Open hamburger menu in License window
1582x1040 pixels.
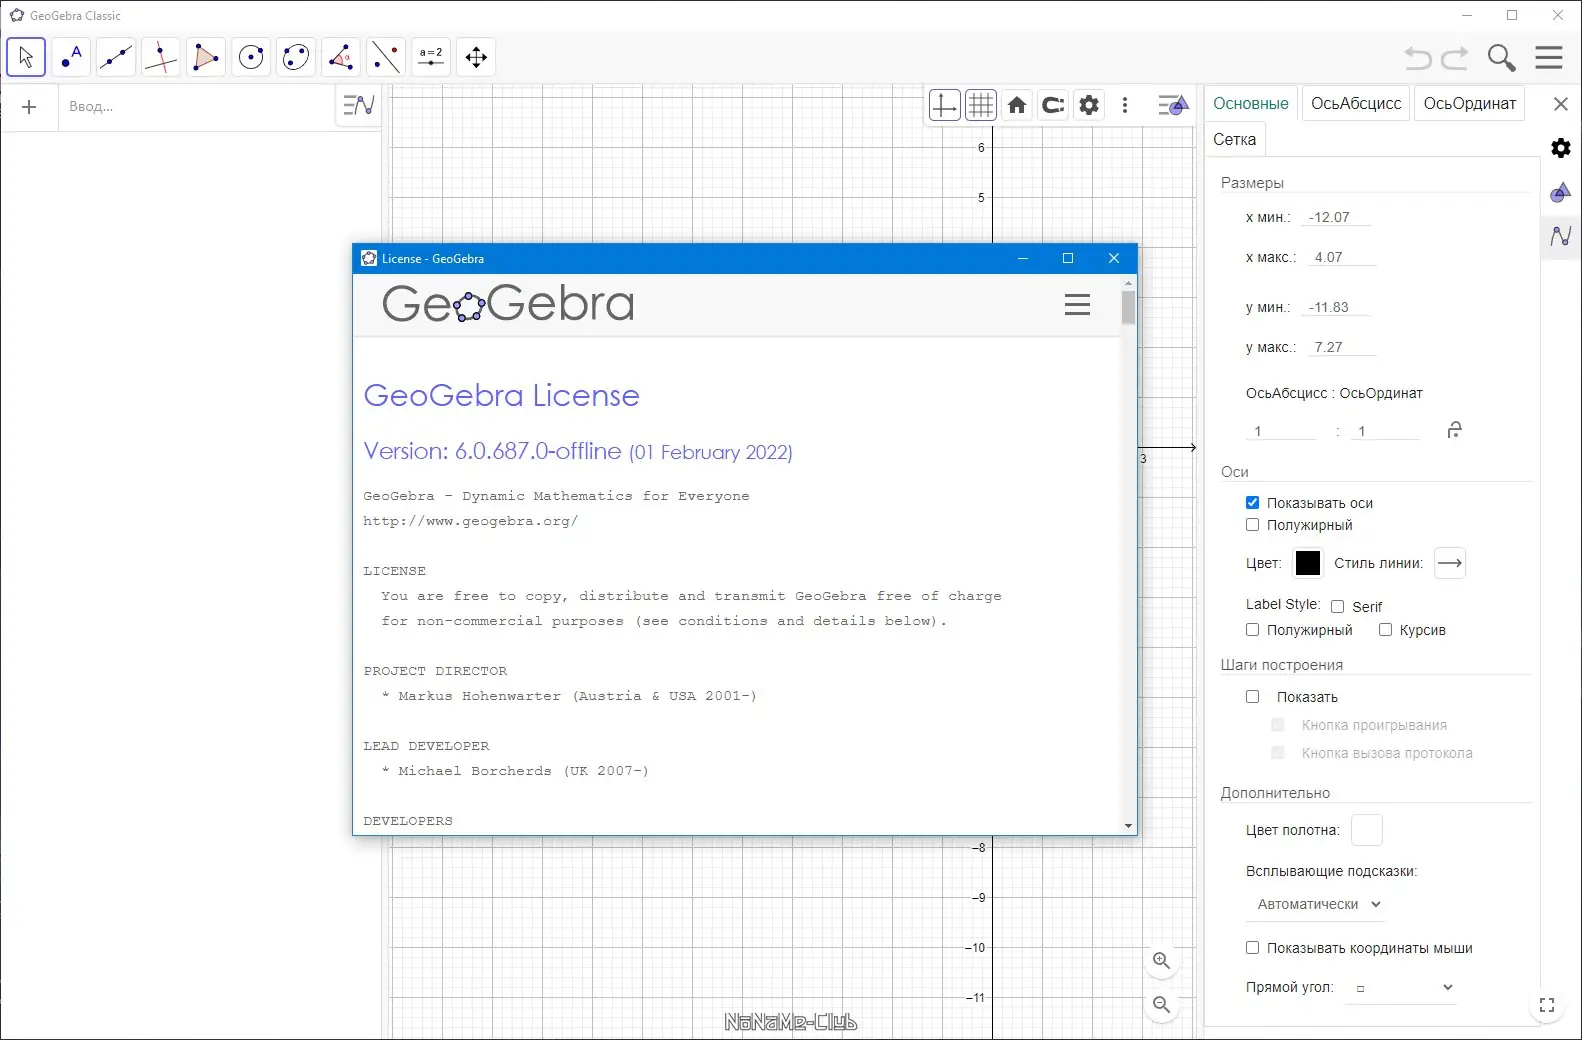click(x=1077, y=305)
